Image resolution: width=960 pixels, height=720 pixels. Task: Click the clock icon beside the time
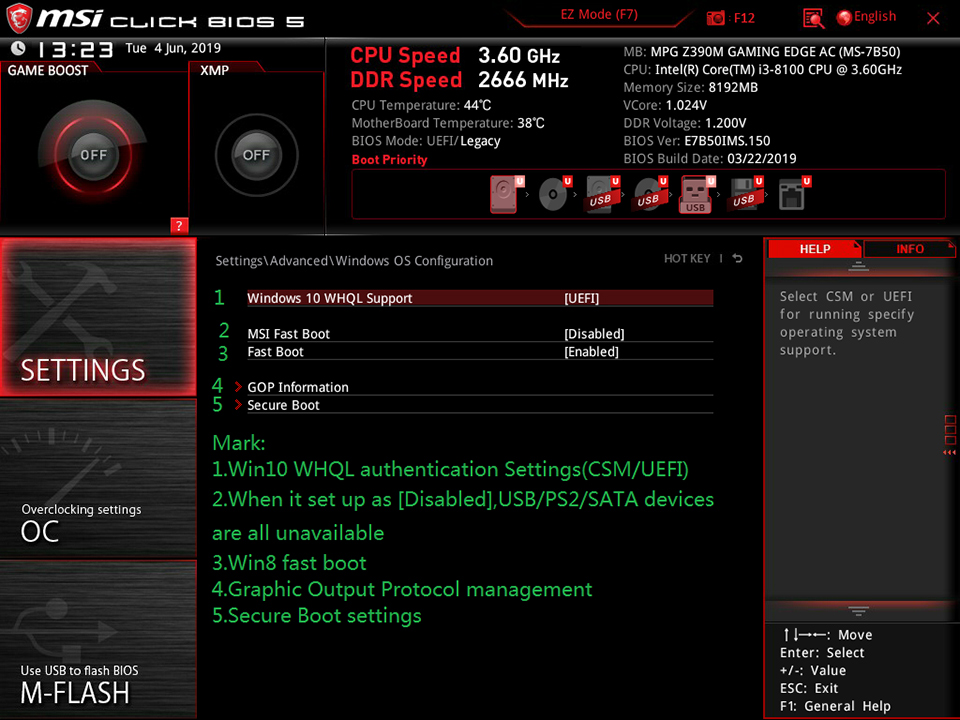[18, 48]
